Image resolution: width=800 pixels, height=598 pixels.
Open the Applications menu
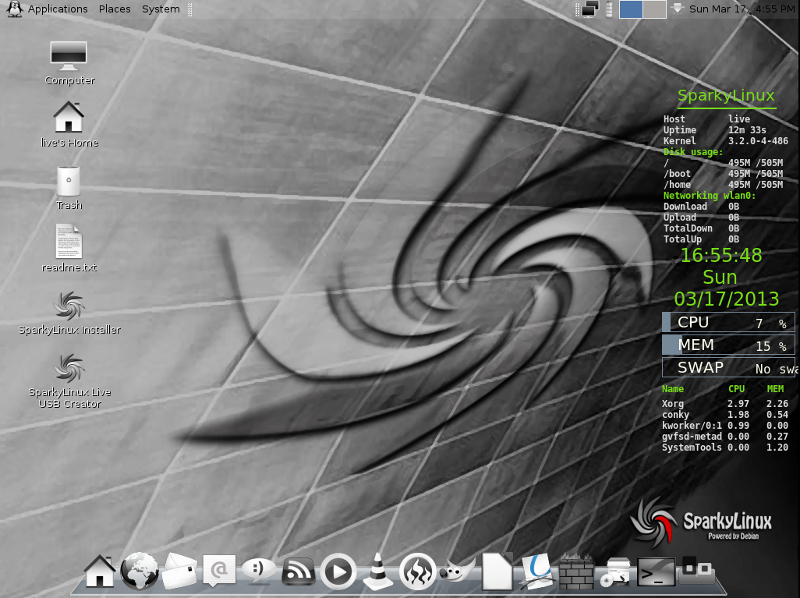tap(57, 8)
